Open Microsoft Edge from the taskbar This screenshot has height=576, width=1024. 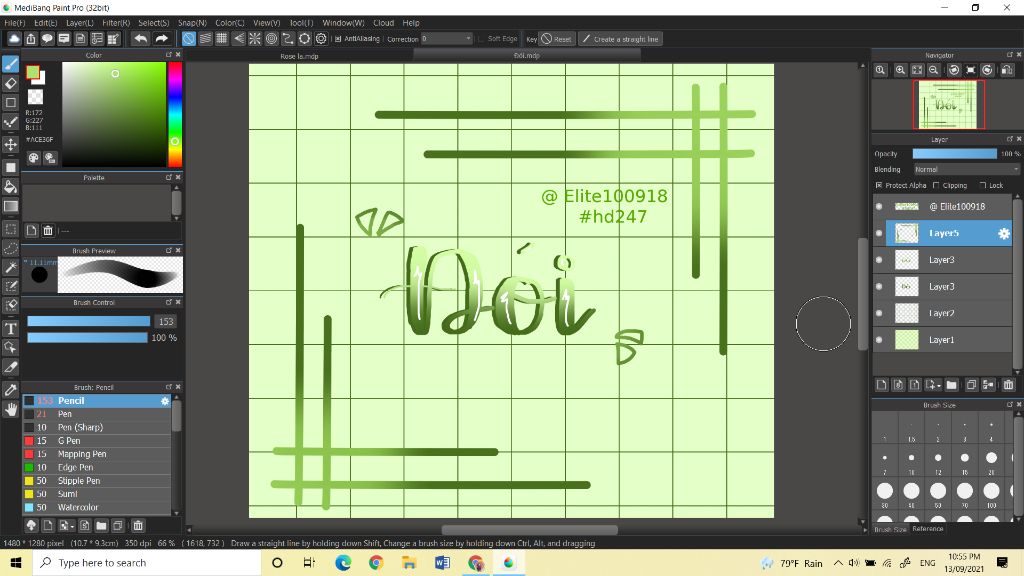(x=343, y=562)
